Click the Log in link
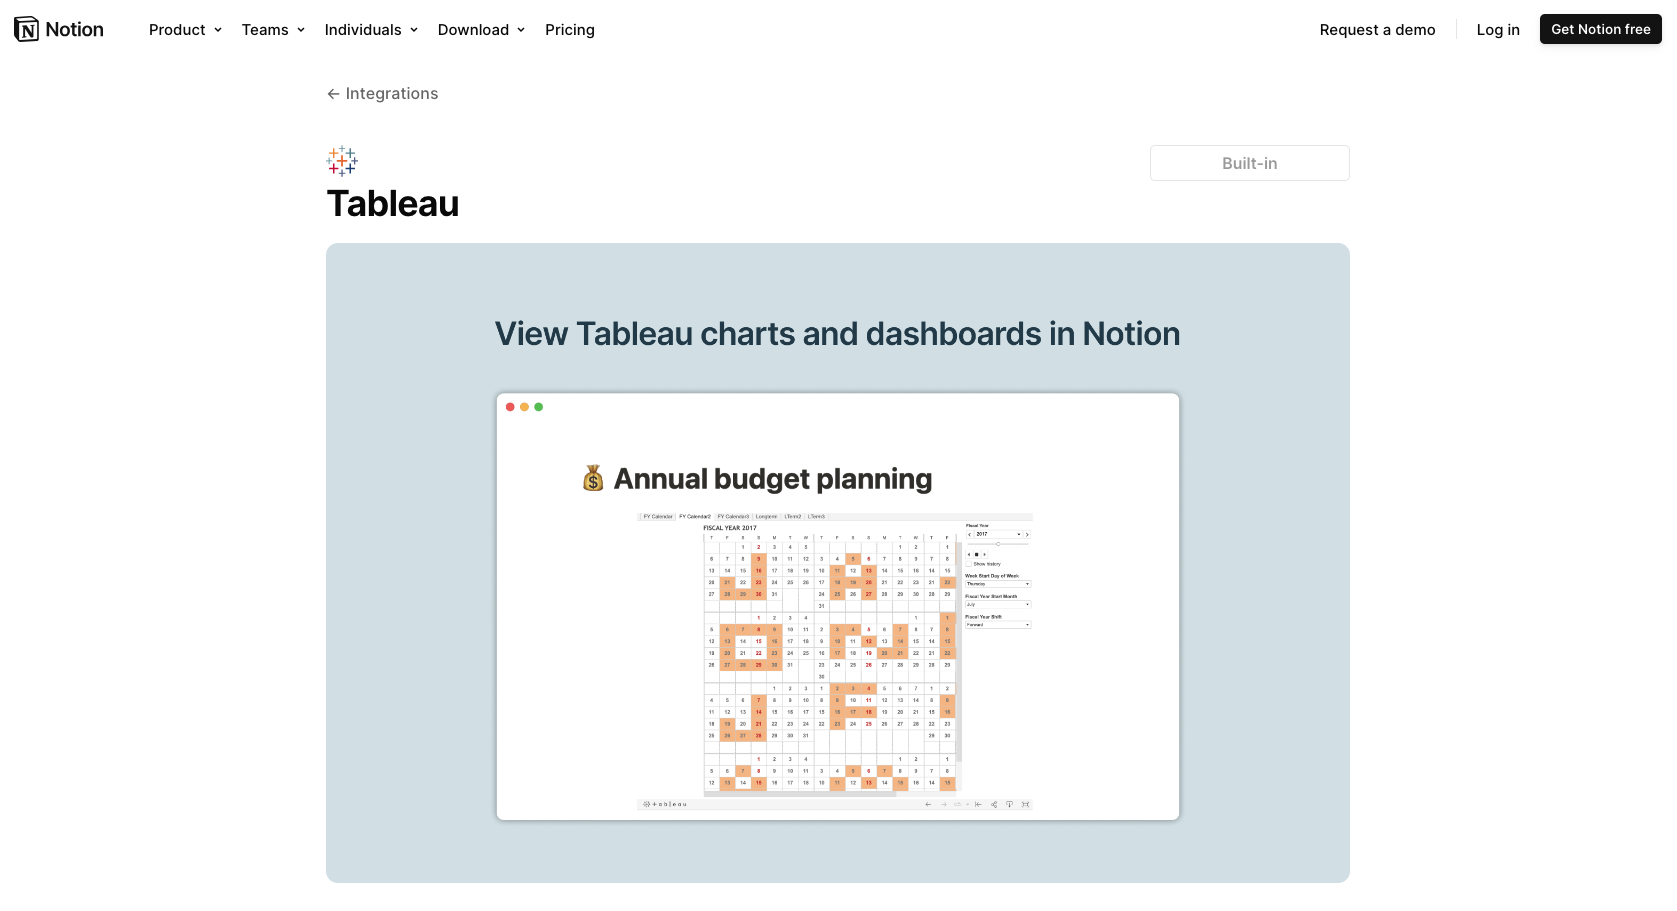 (x=1498, y=30)
